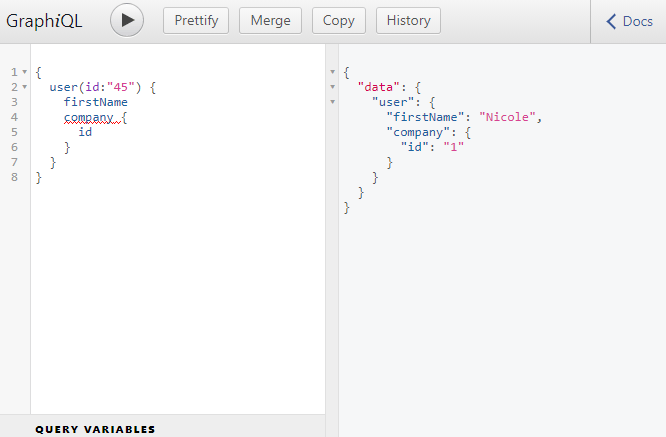
Task: Collapse the query root at line 1
Action: (24, 73)
